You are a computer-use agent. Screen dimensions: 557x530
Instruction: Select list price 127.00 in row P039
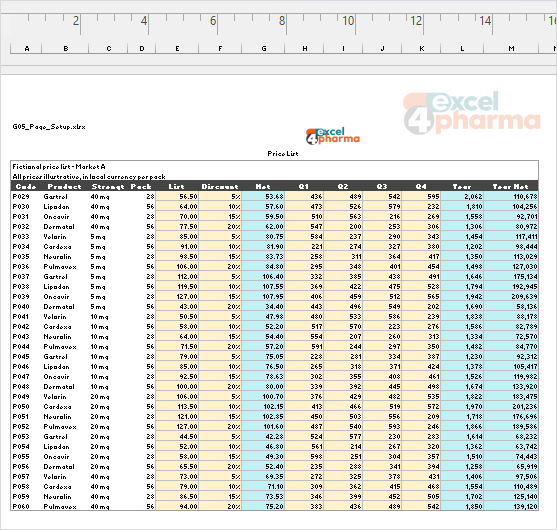[x=177, y=297]
